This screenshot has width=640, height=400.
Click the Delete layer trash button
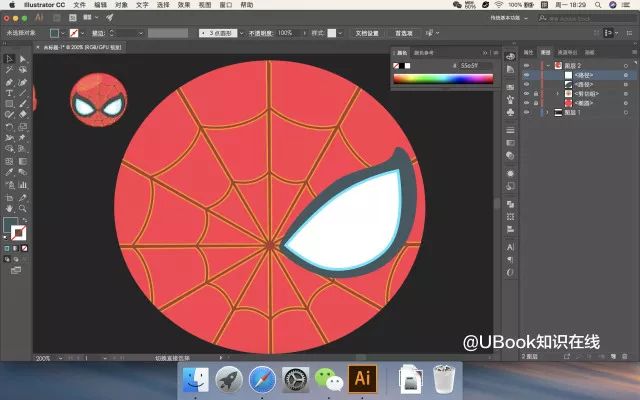pos(624,356)
